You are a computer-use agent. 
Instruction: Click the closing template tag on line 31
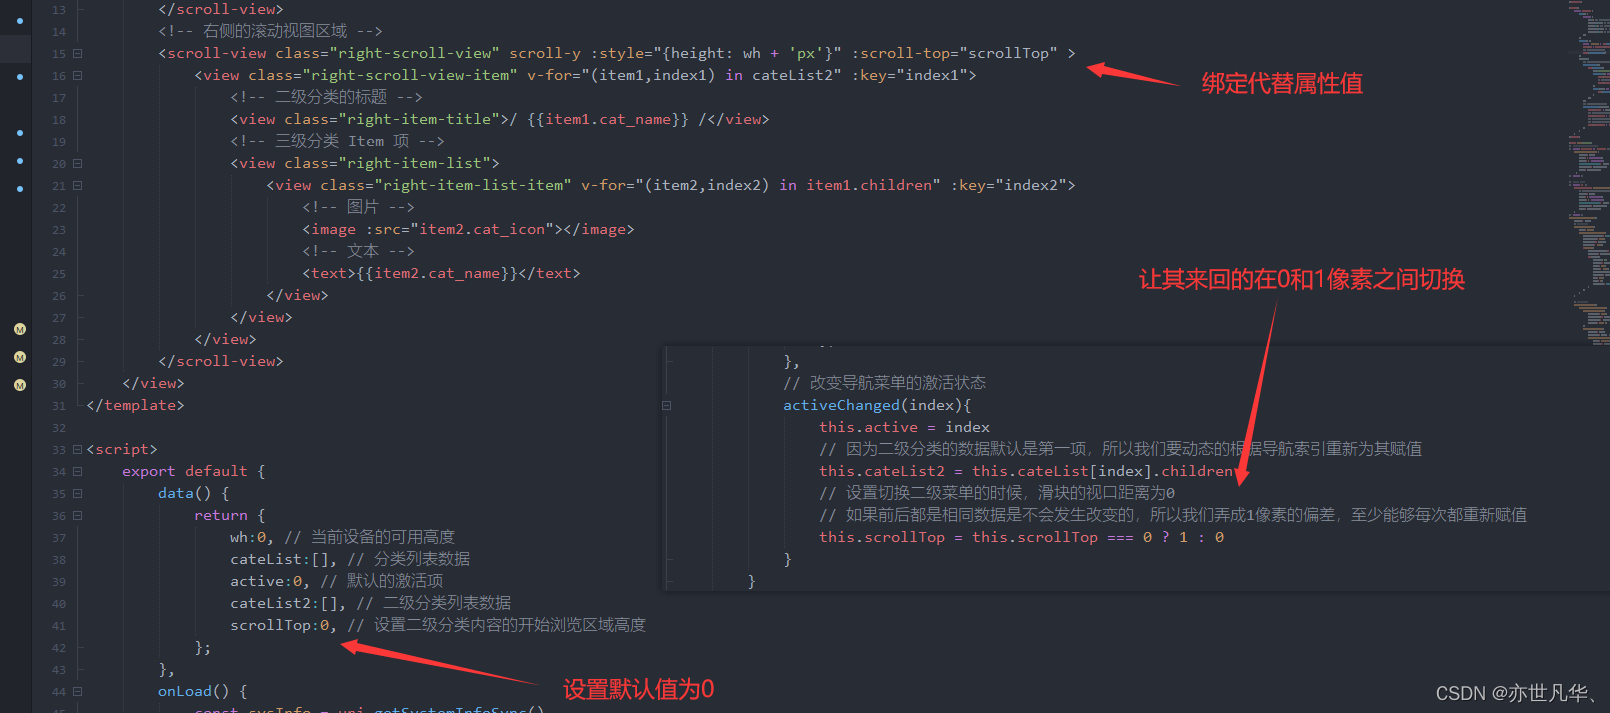coord(135,405)
